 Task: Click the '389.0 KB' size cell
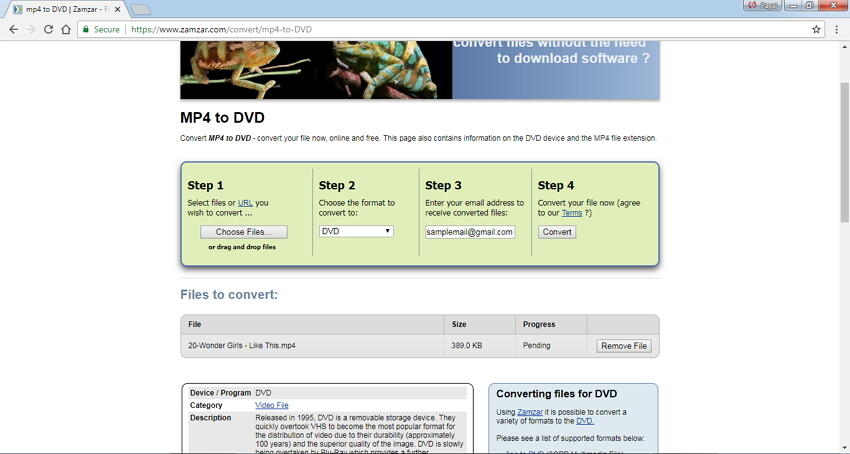(x=466, y=346)
